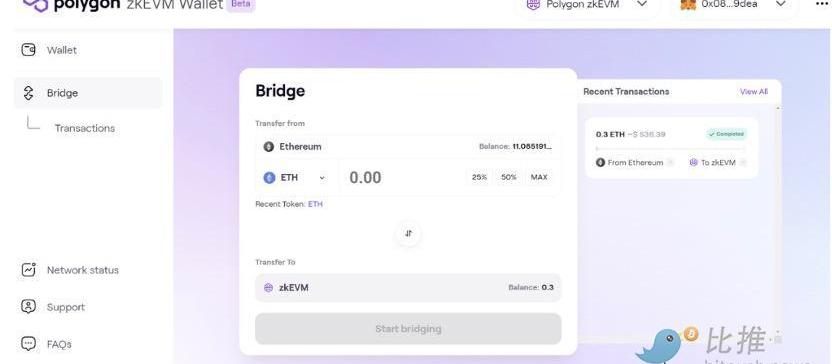Click the Support icon
This screenshot has height=364, width=832.
click(x=28, y=307)
